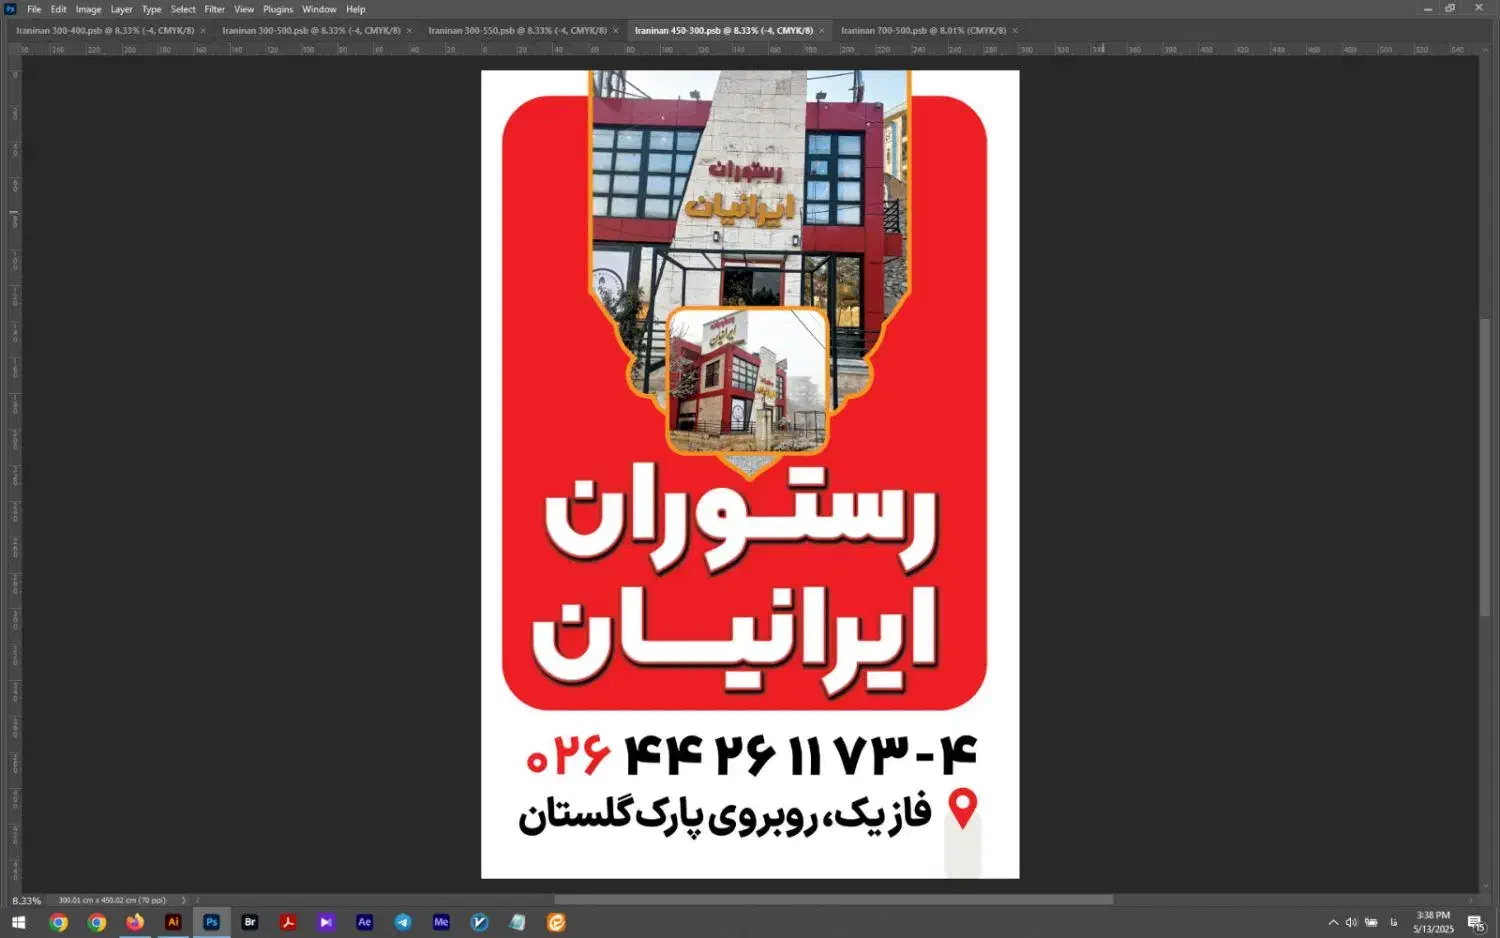Open Adobe Bridge from the taskbar
This screenshot has height=938, width=1500.
click(249, 922)
